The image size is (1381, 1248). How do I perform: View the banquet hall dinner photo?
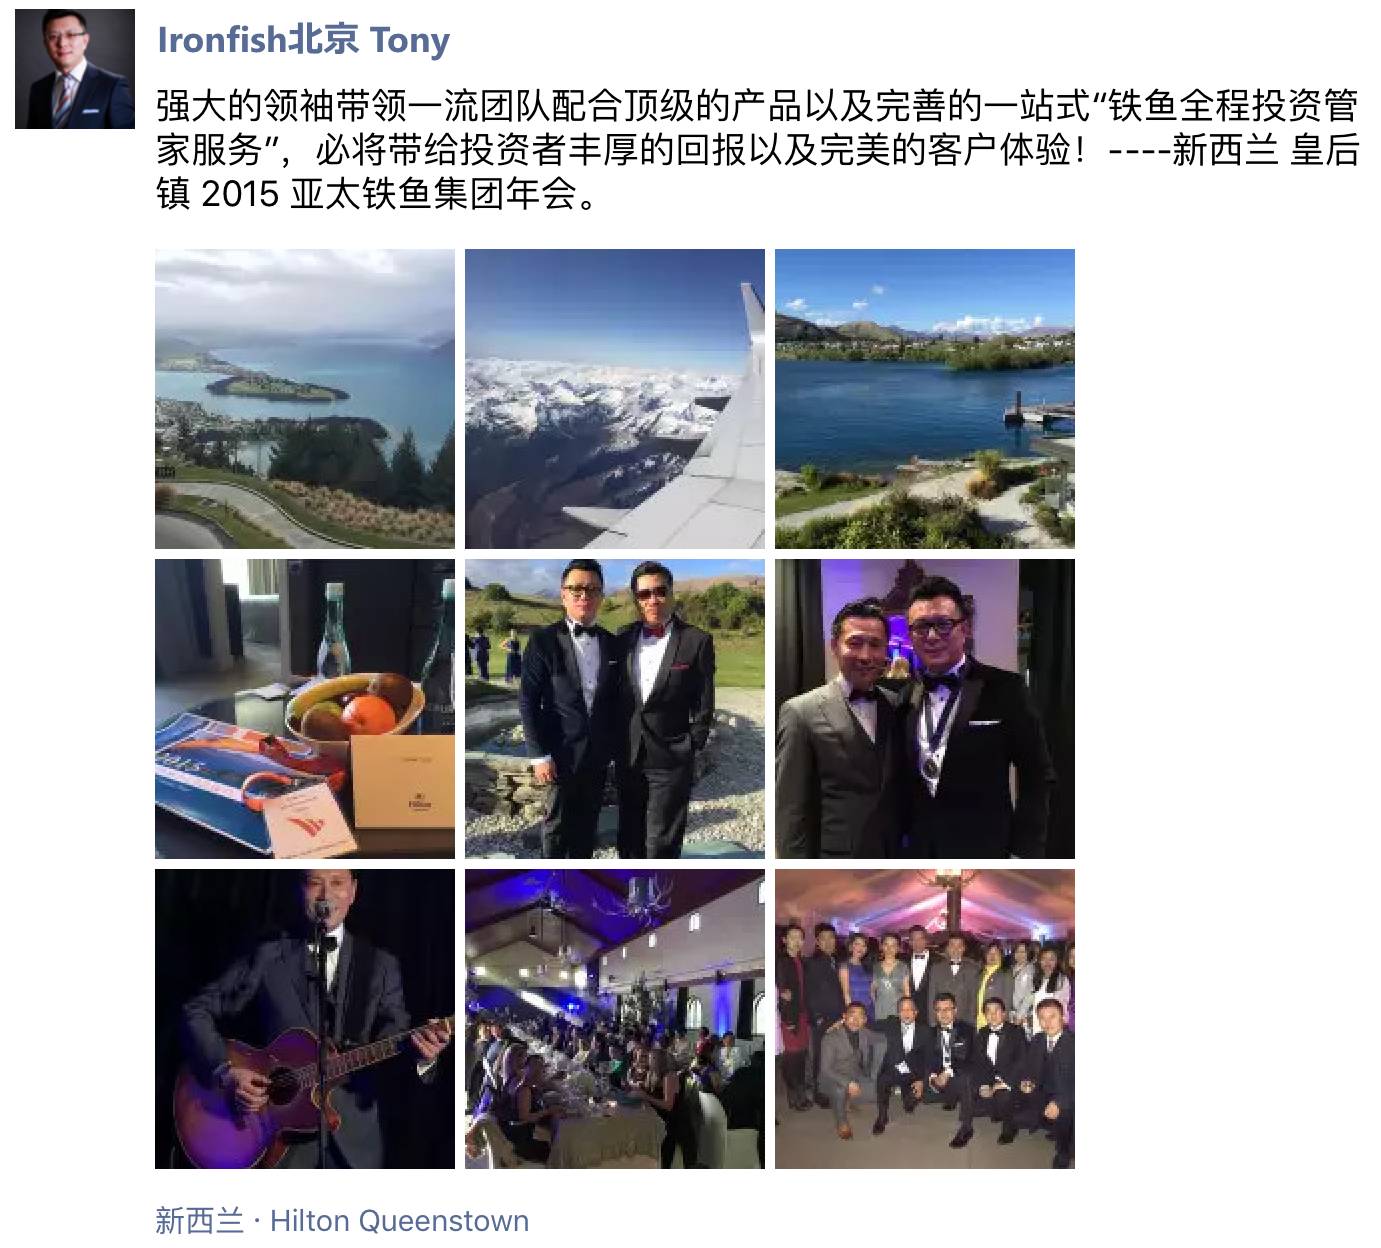tap(615, 1019)
